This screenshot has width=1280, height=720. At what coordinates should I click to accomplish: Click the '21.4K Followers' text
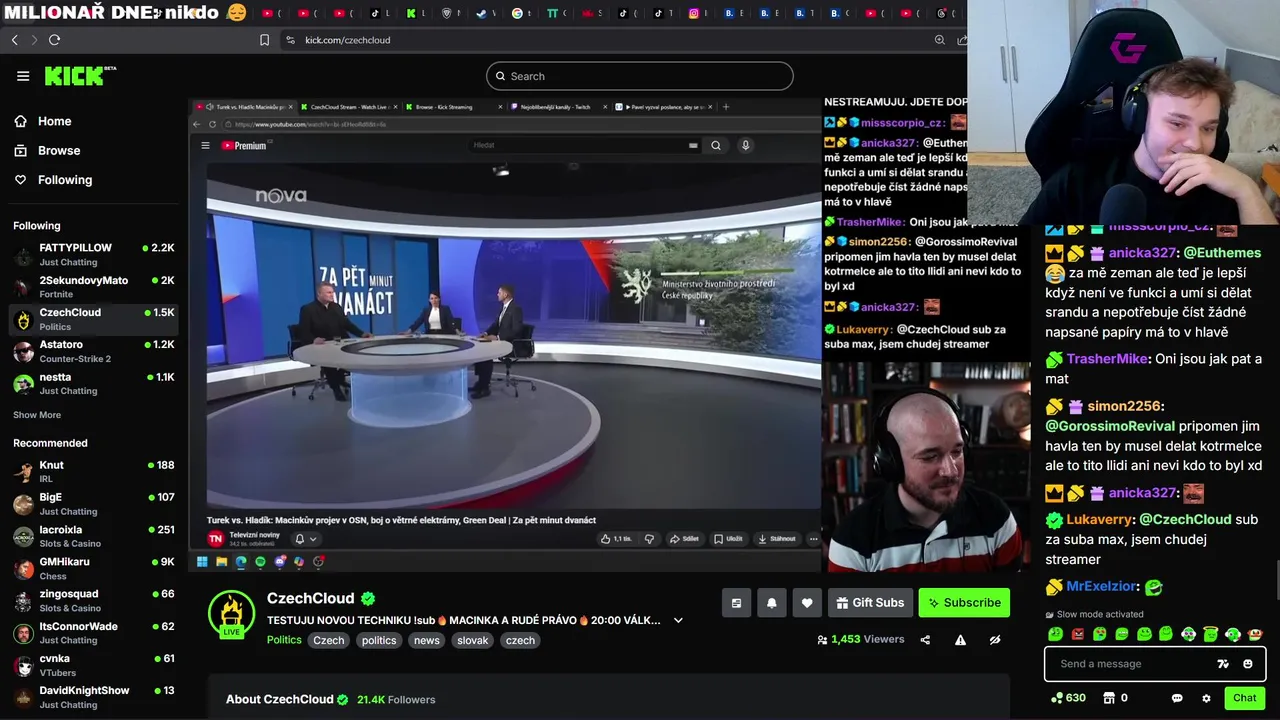click(396, 700)
